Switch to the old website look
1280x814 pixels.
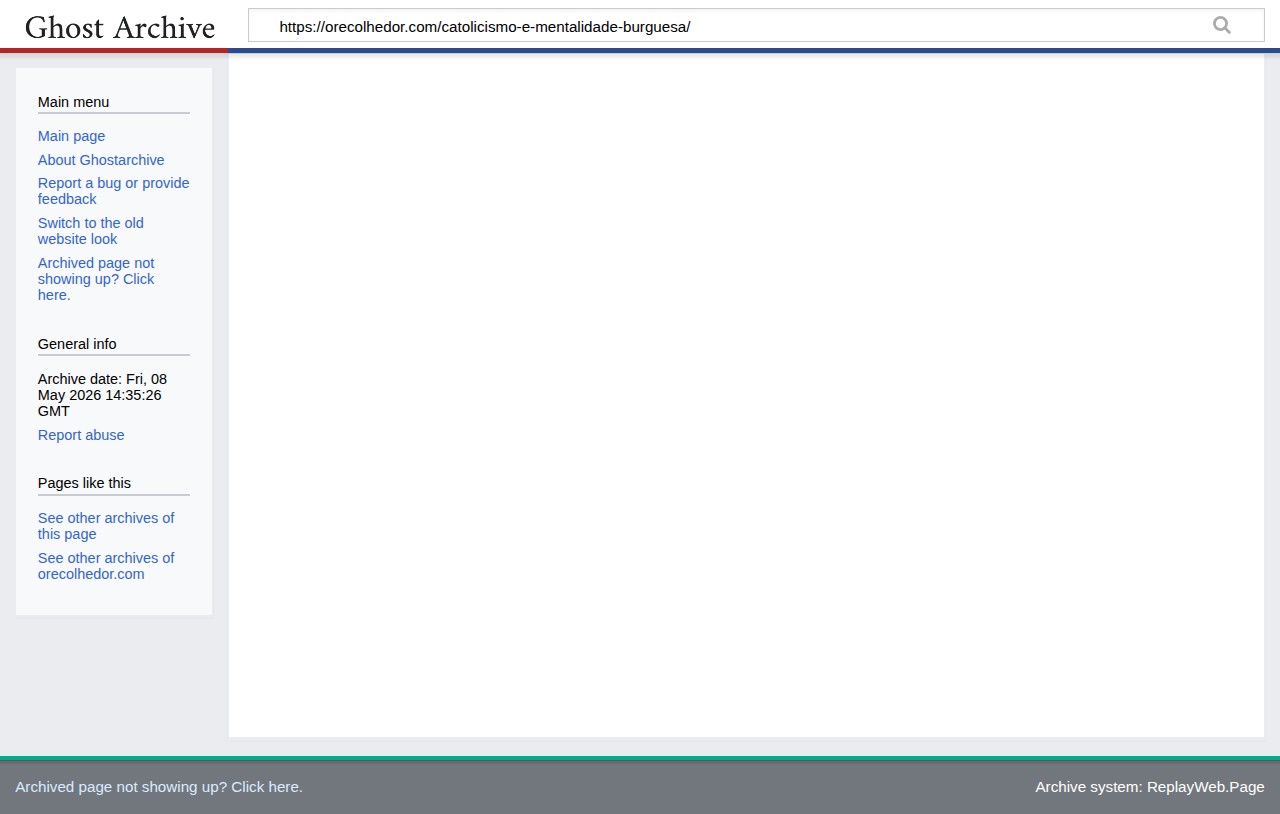[91, 231]
